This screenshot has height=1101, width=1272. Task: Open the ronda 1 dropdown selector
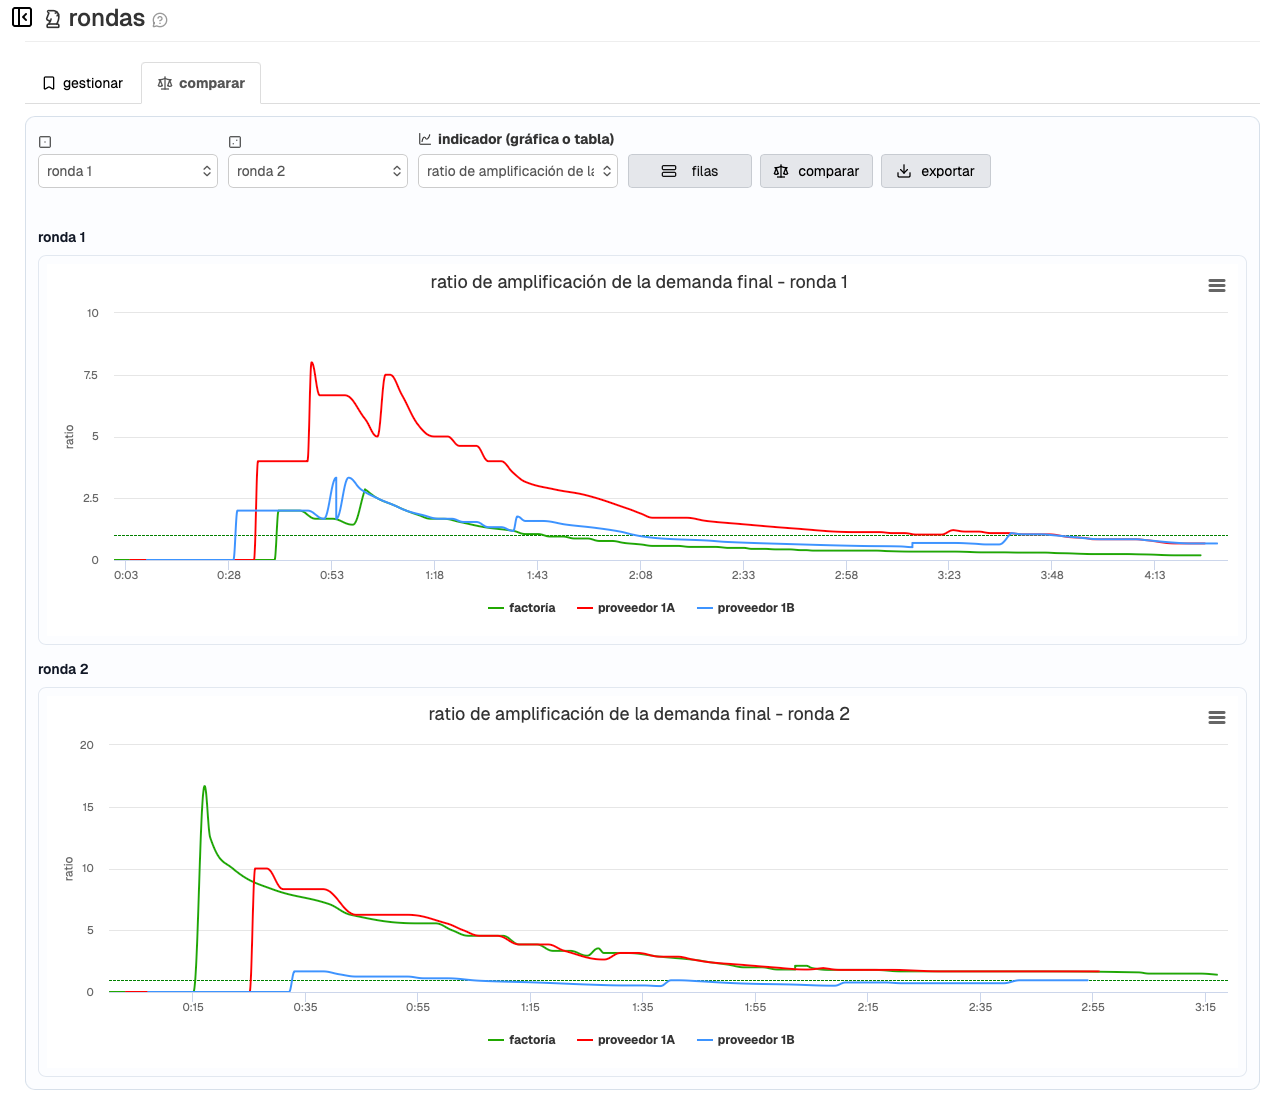pyautogui.click(x=128, y=171)
